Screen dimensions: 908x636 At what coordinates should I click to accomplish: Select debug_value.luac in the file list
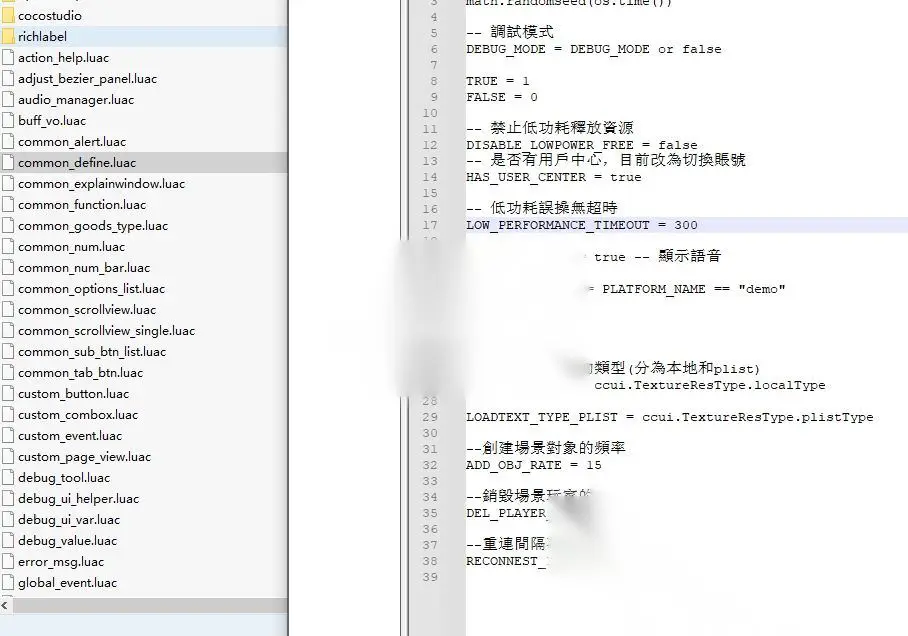tap(68, 540)
